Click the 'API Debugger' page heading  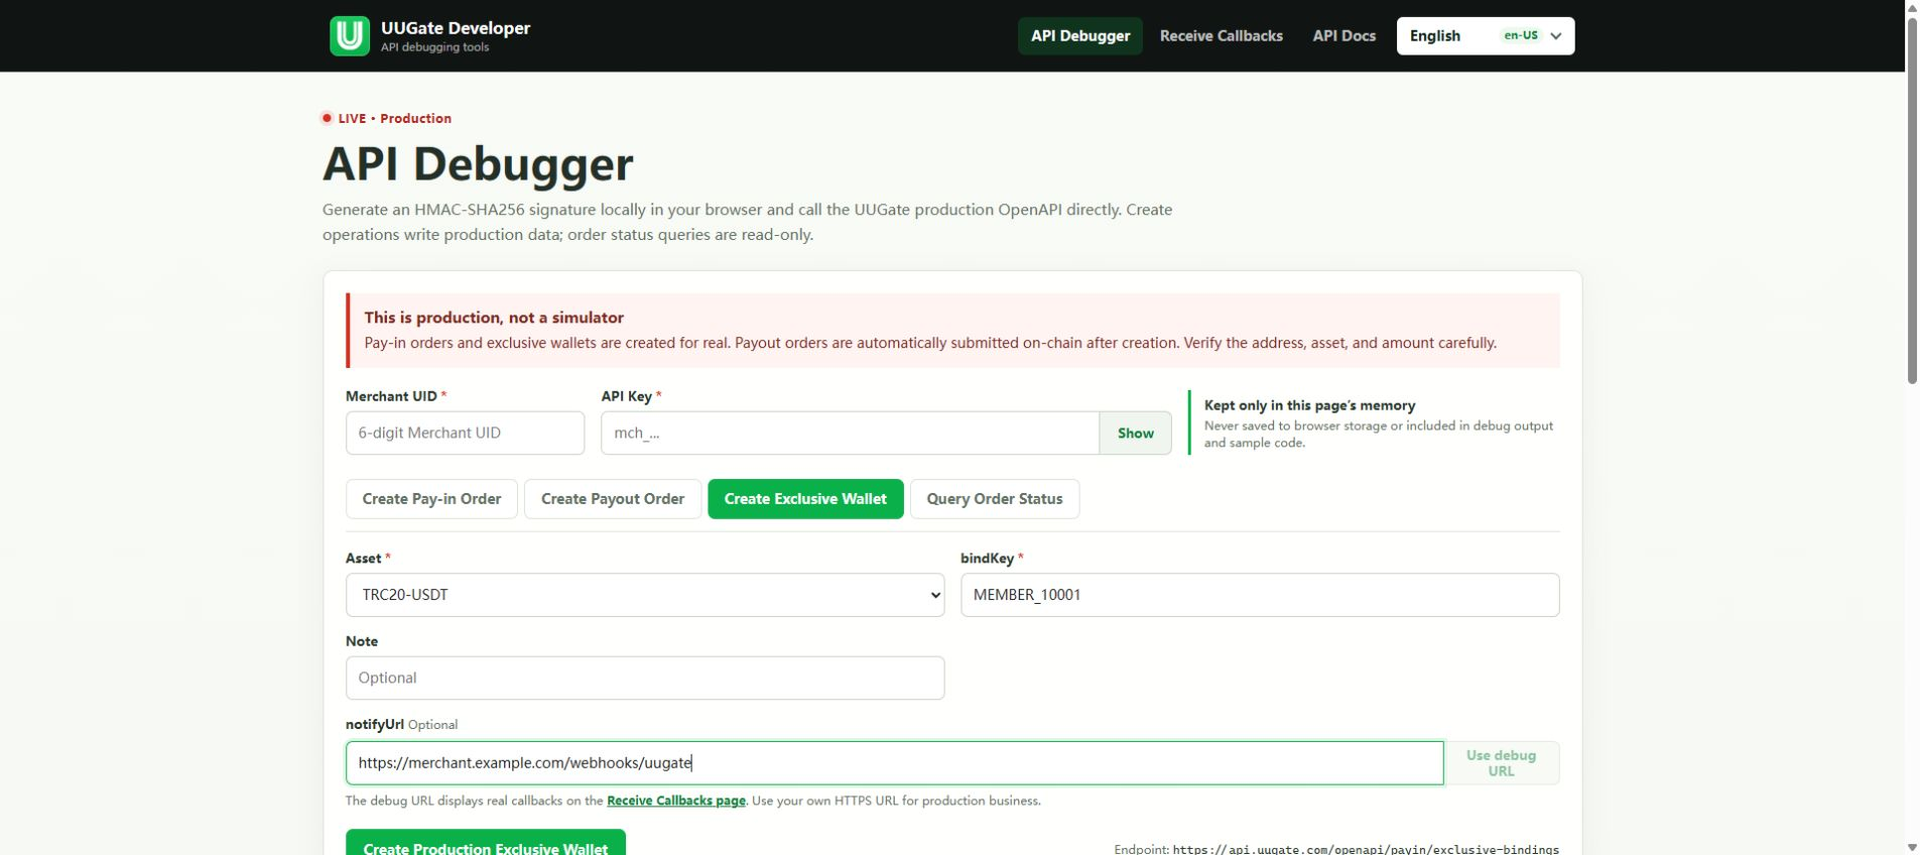(478, 164)
